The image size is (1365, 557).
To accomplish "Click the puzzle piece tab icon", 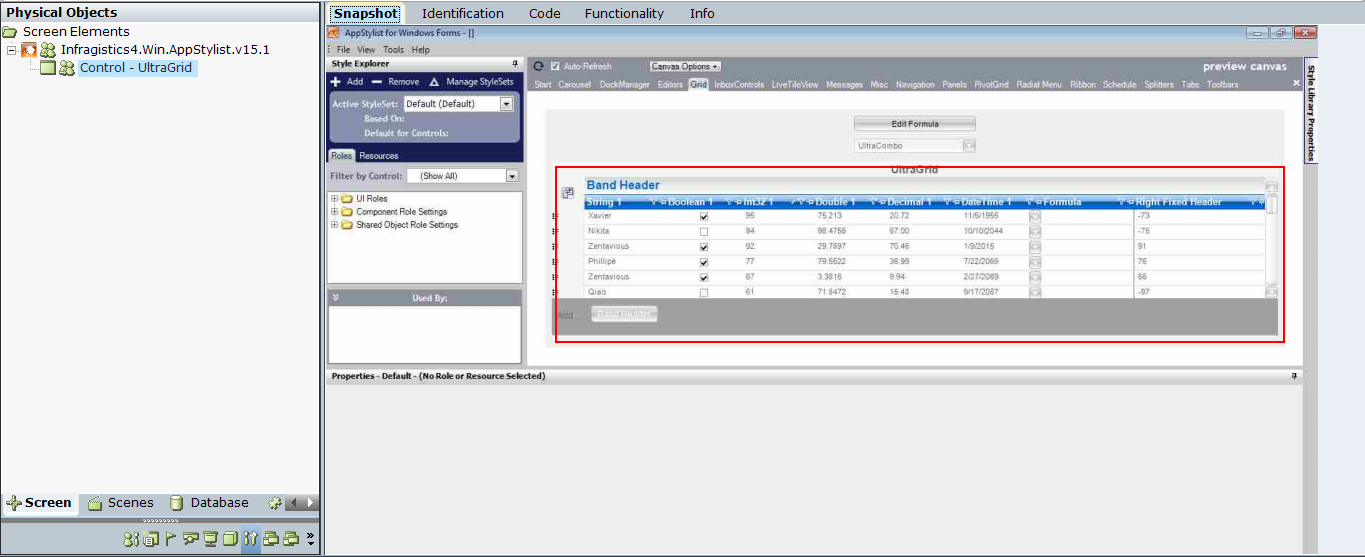I will pyautogui.click(x=275, y=503).
